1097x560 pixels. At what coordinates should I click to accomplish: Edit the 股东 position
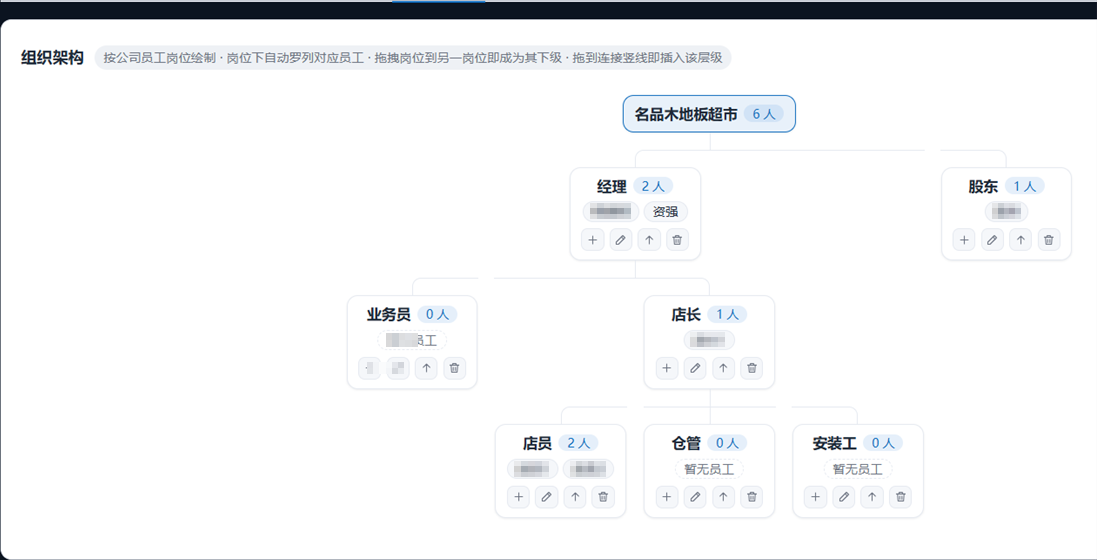click(992, 240)
